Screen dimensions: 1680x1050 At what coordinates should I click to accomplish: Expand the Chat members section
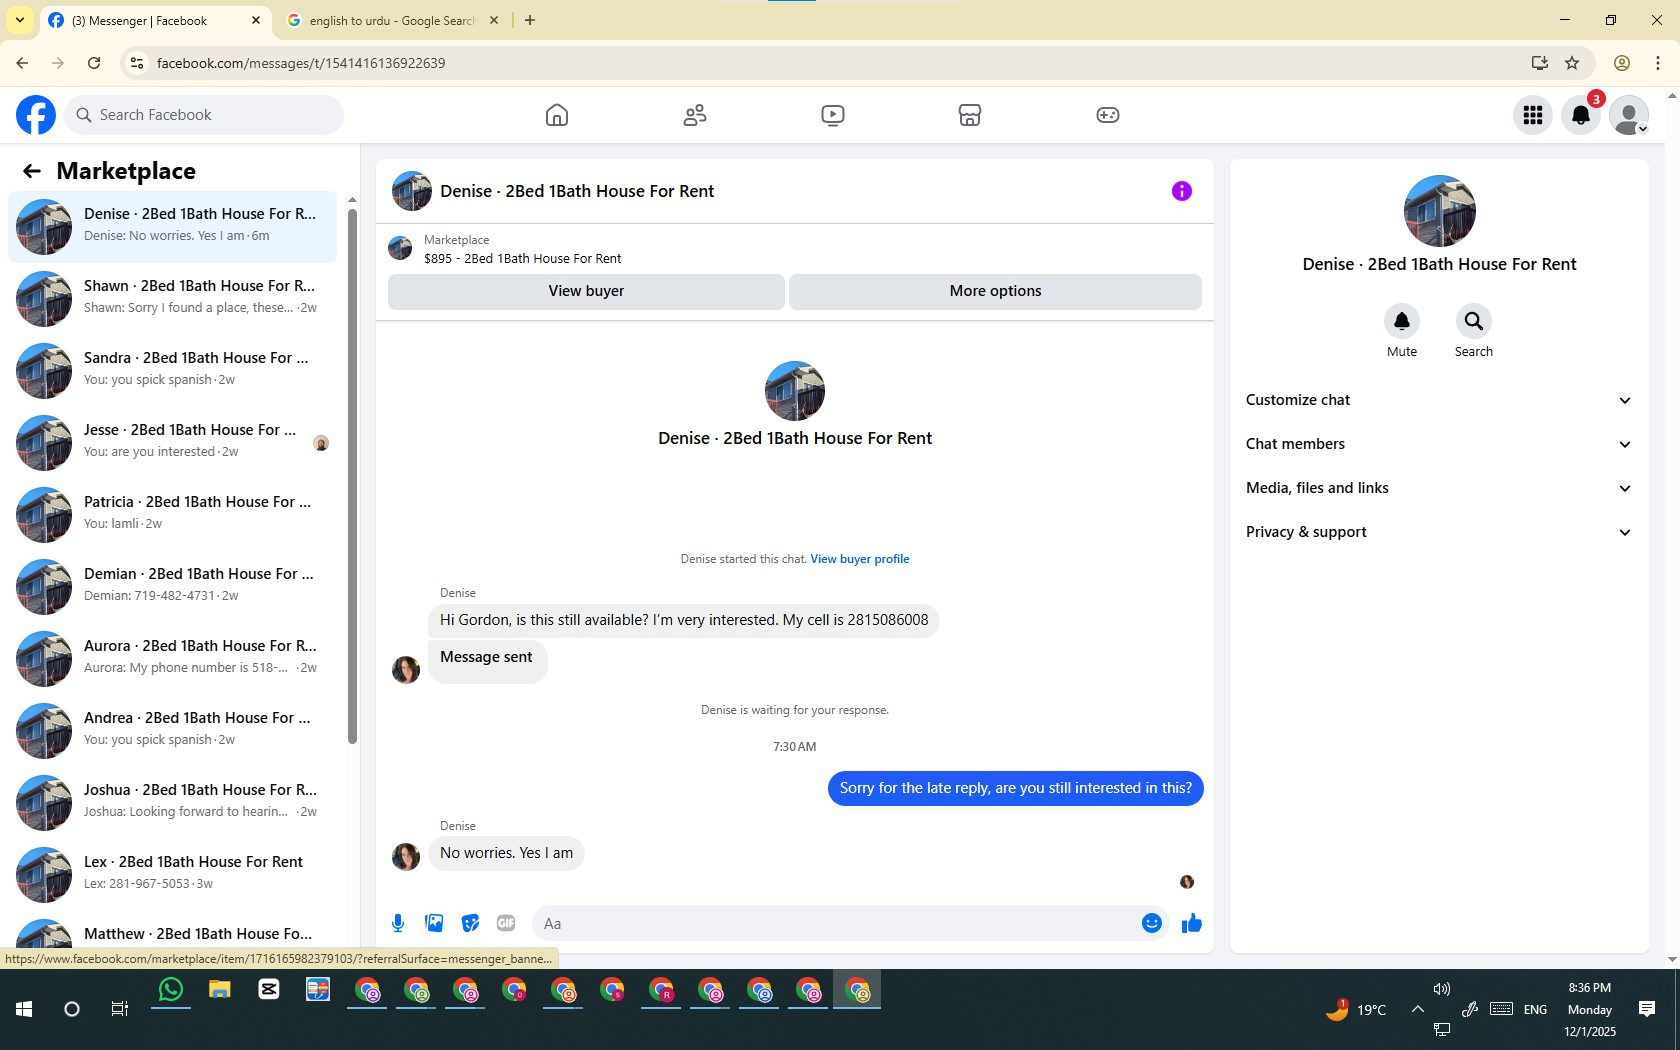[x=1439, y=444]
